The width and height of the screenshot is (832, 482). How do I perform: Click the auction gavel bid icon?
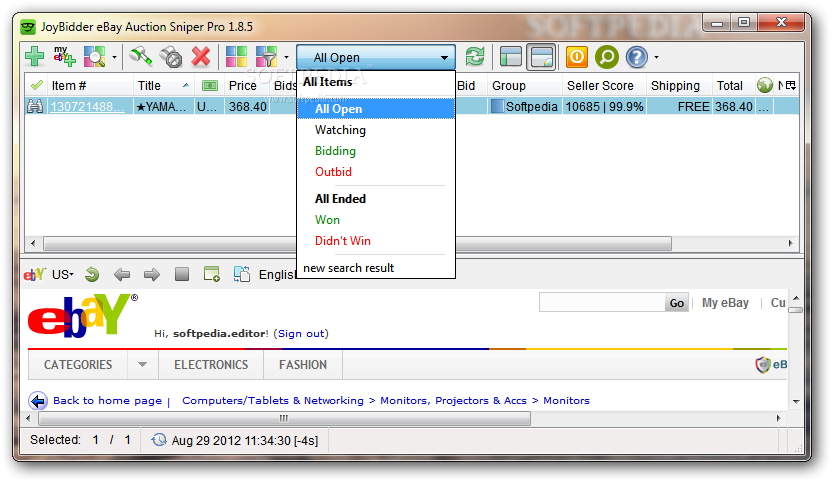click(x=141, y=56)
